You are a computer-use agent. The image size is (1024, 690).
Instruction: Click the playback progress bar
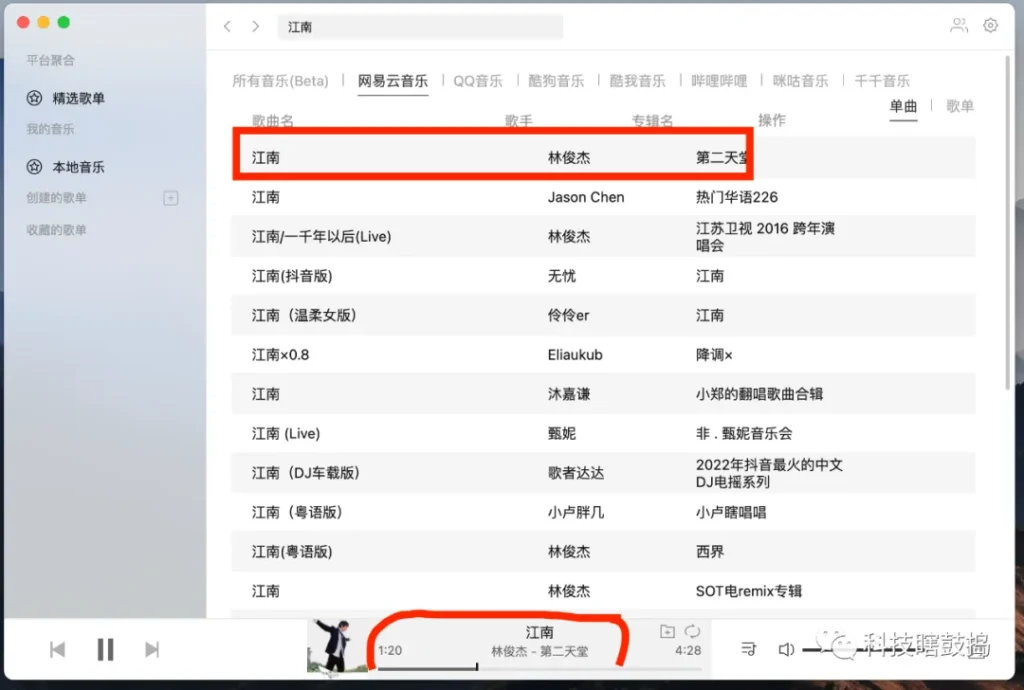(539, 668)
